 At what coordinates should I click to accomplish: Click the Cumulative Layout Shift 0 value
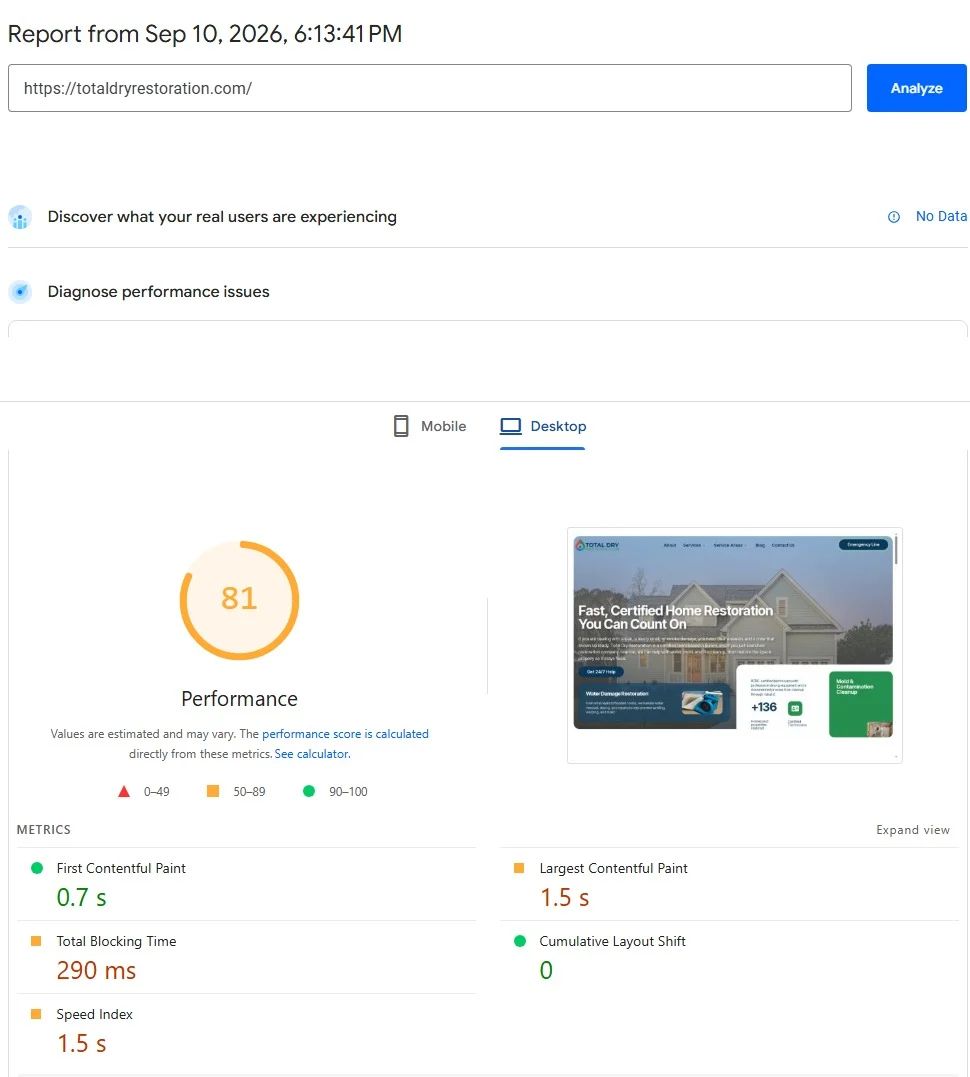point(546,971)
